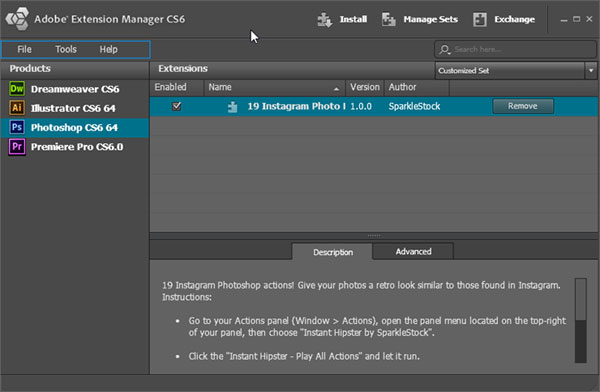Open the Help menu
This screenshot has width=600, height=392.
[109, 49]
